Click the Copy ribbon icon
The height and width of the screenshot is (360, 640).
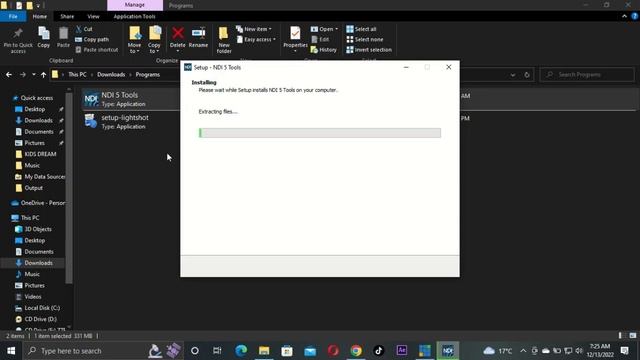click(44, 38)
